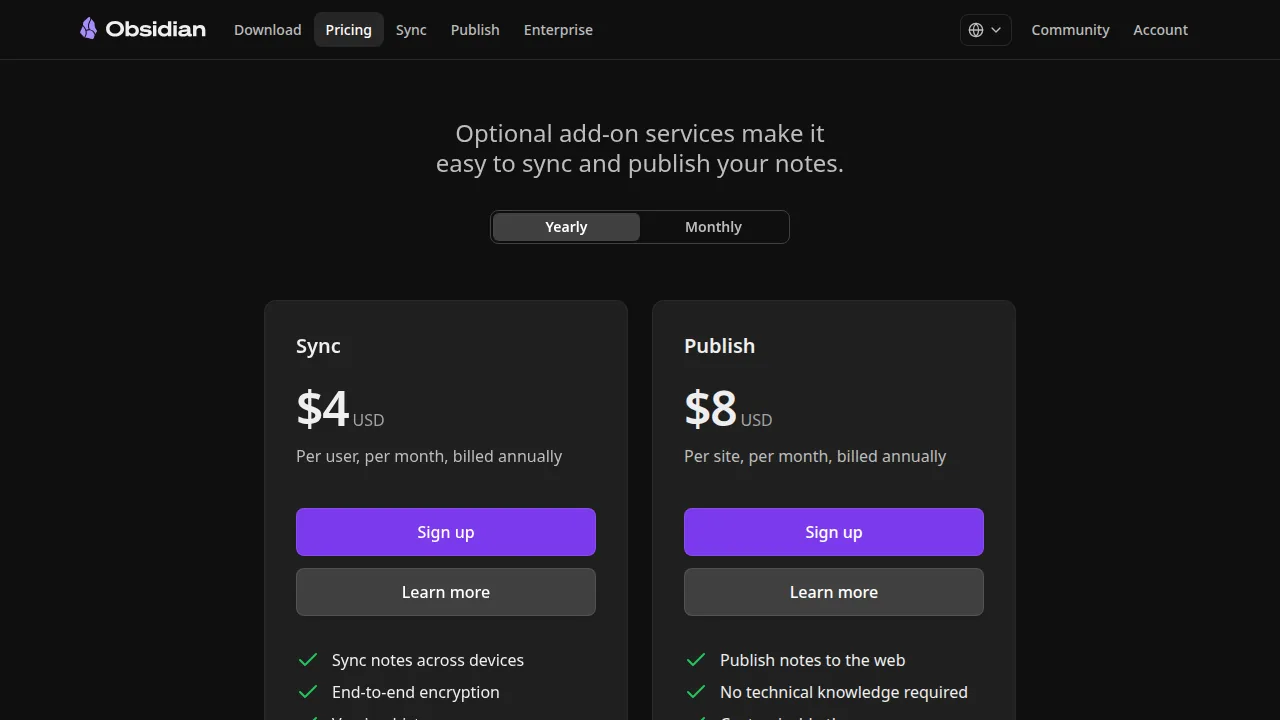Click the Obsidian logo in the header
1280x720 pixels.
click(143, 29)
